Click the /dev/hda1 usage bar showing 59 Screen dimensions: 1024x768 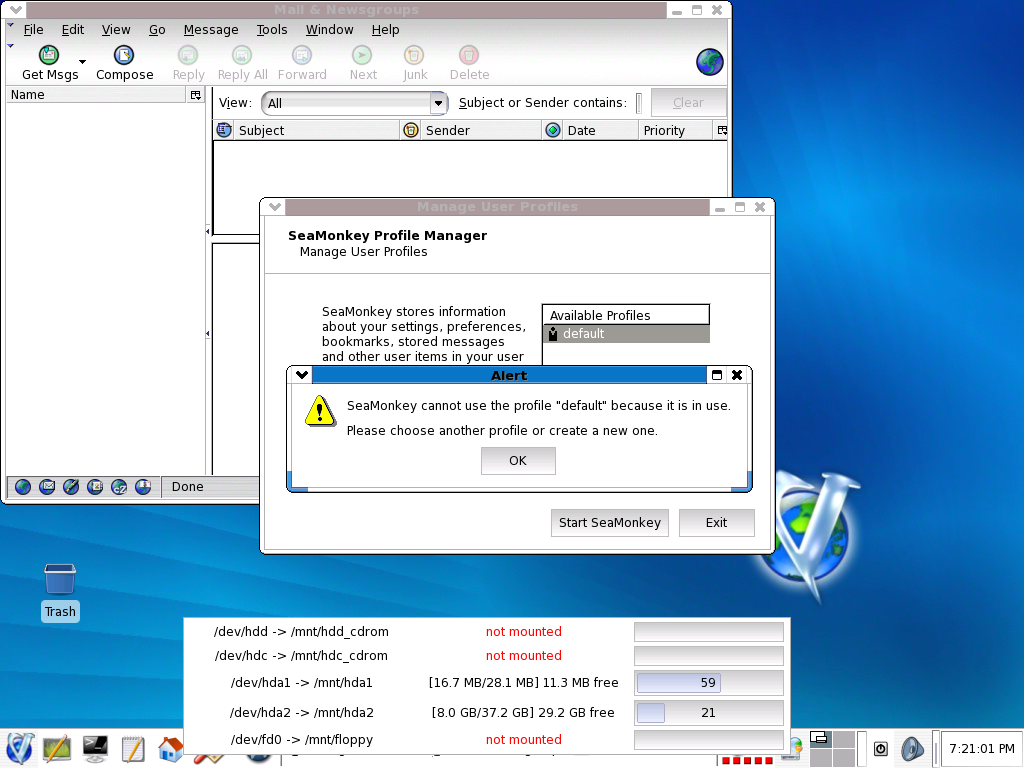click(709, 682)
